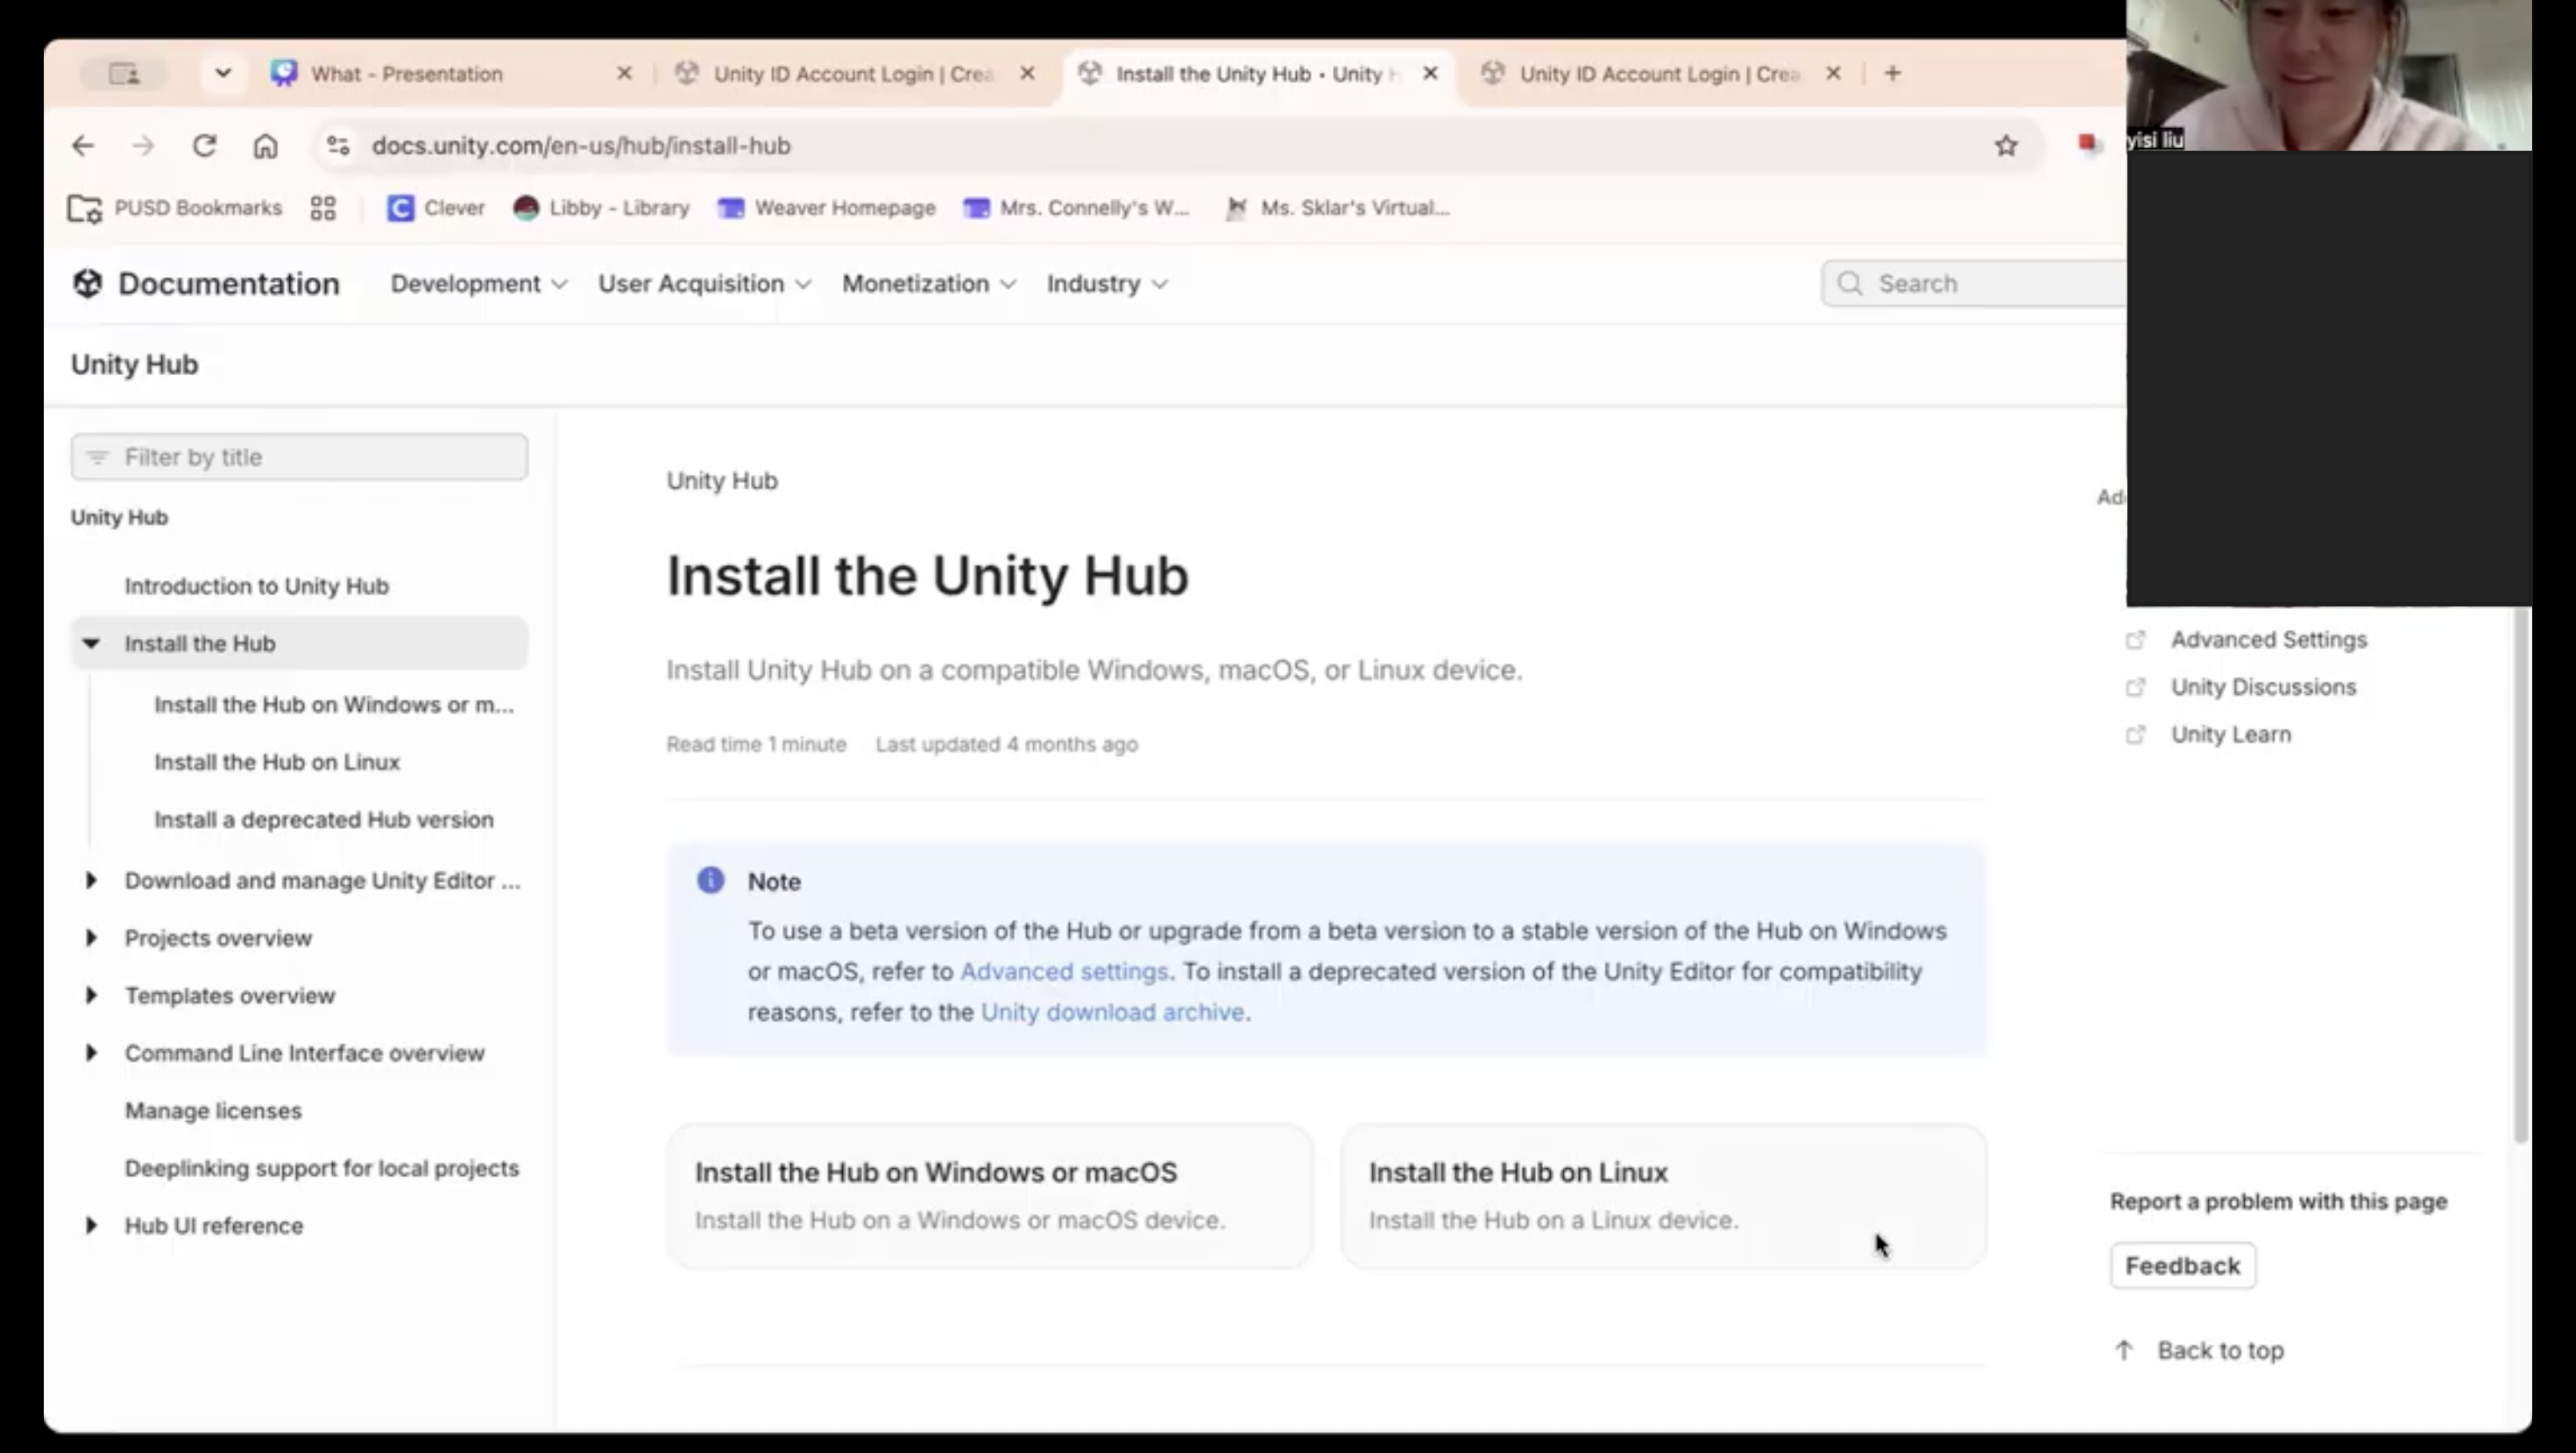Expand Download and manage Unity Editor section
This screenshot has height=1453, width=2576.
coord(91,880)
